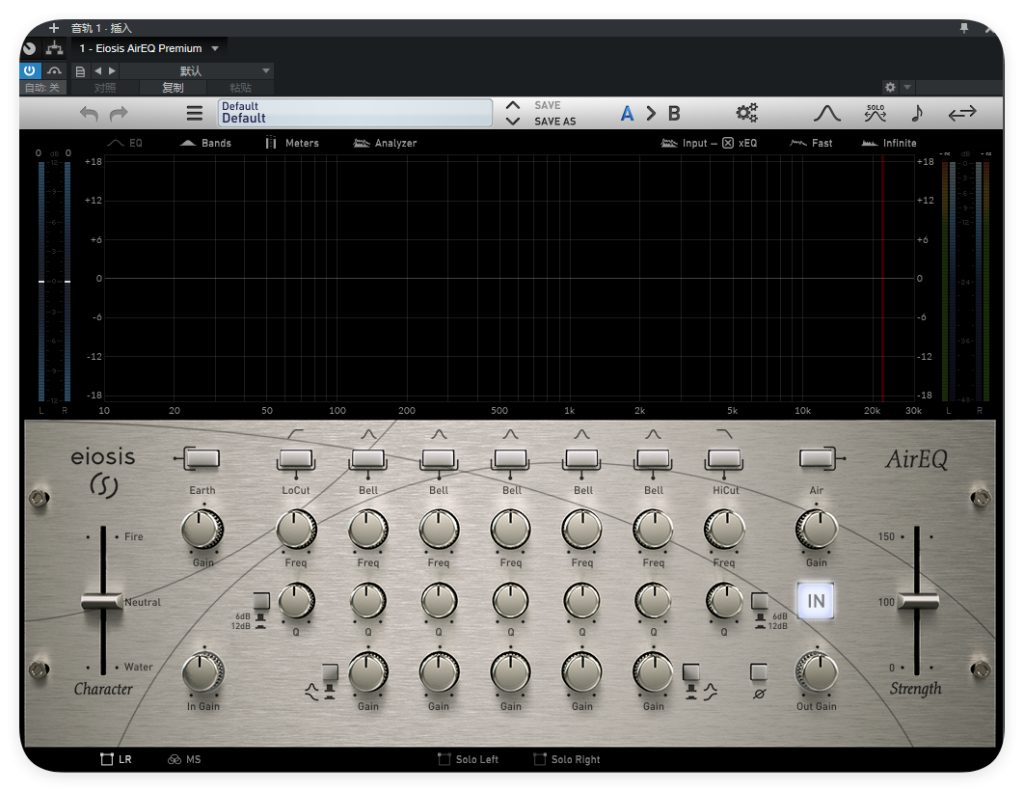1024x792 pixels.
Task: Open the Fast analyzer speed option
Action: [810, 143]
